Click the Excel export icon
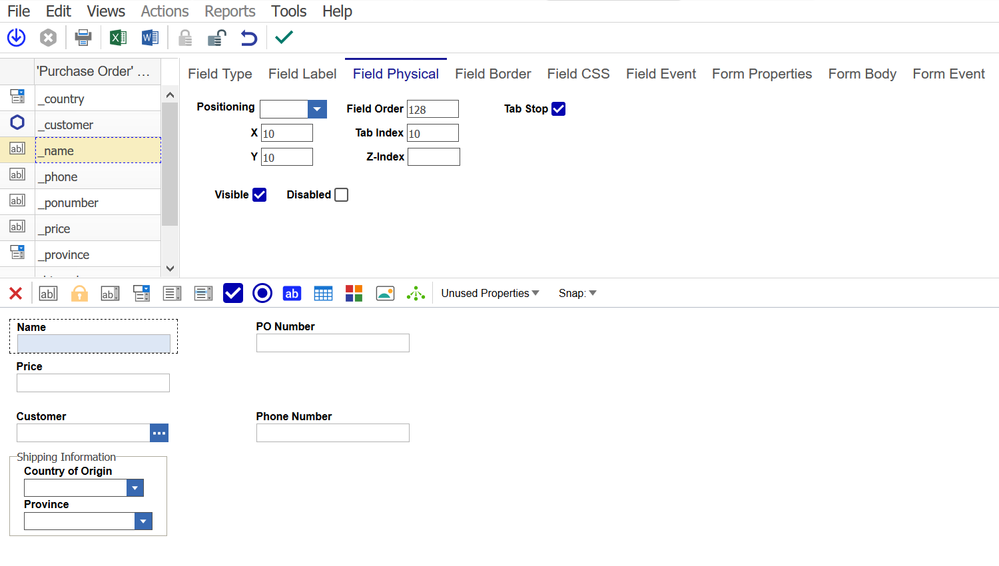 118,38
